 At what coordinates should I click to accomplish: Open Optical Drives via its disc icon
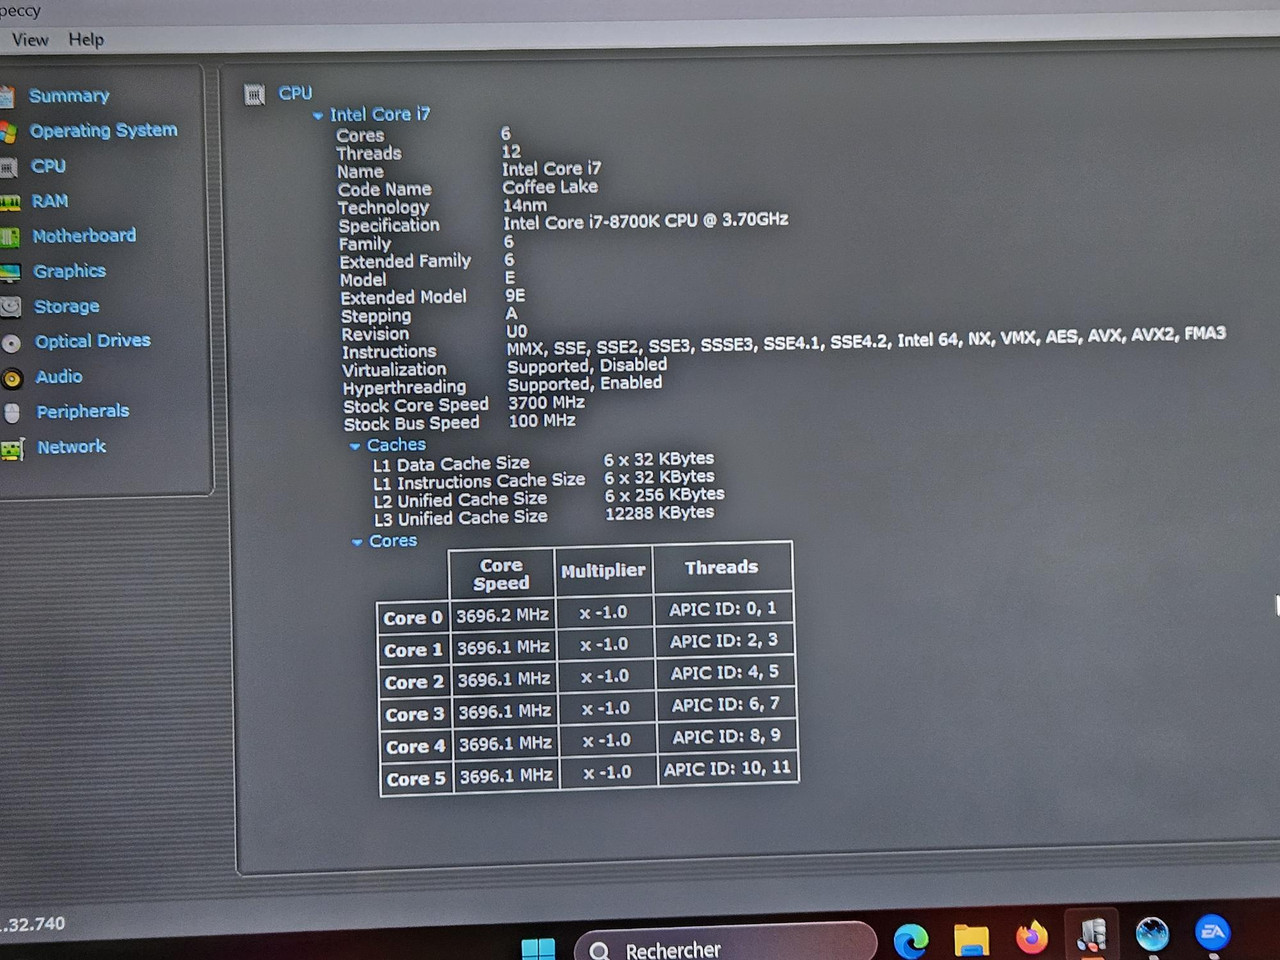[x=11, y=343]
